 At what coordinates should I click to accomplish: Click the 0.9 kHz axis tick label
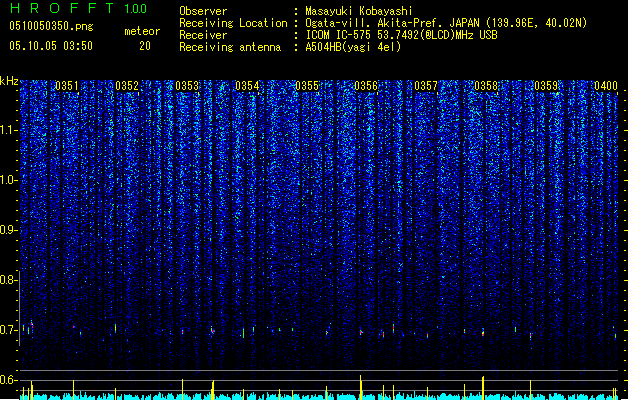tap(8, 230)
